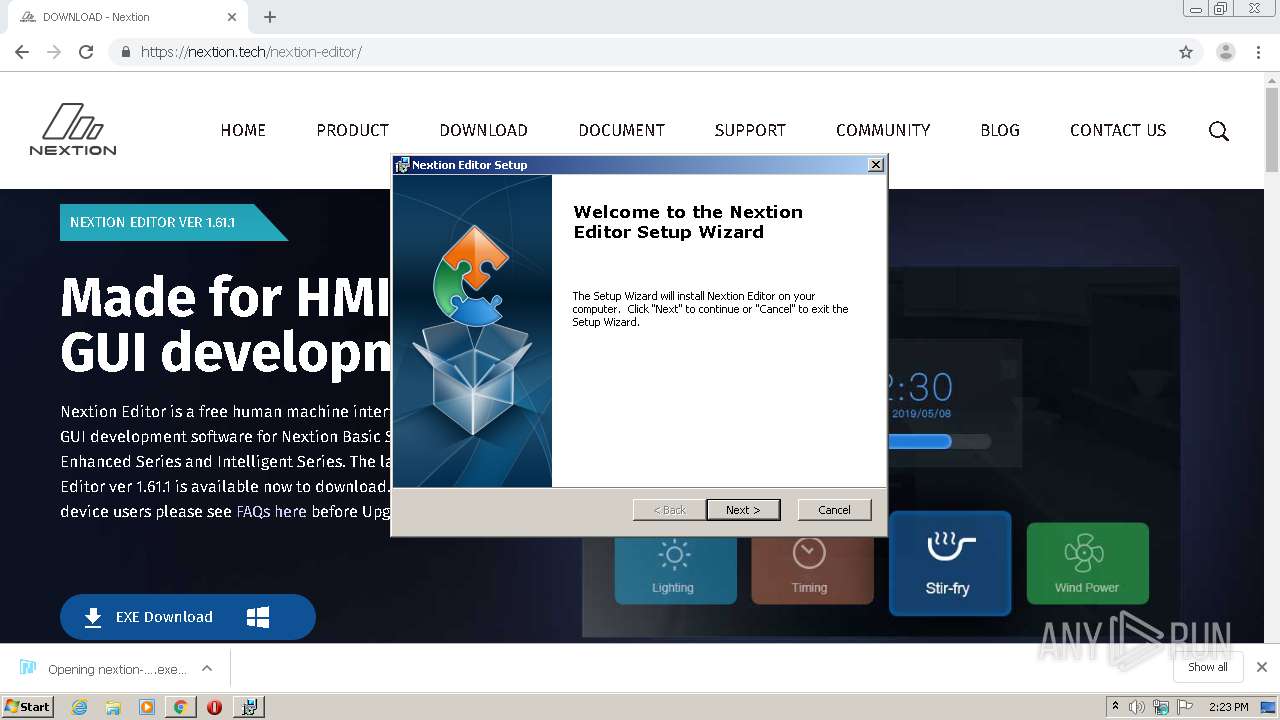1280x720 pixels.
Task: Close the Nextion Editor Setup dialog
Action: click(x=875, y=165)
